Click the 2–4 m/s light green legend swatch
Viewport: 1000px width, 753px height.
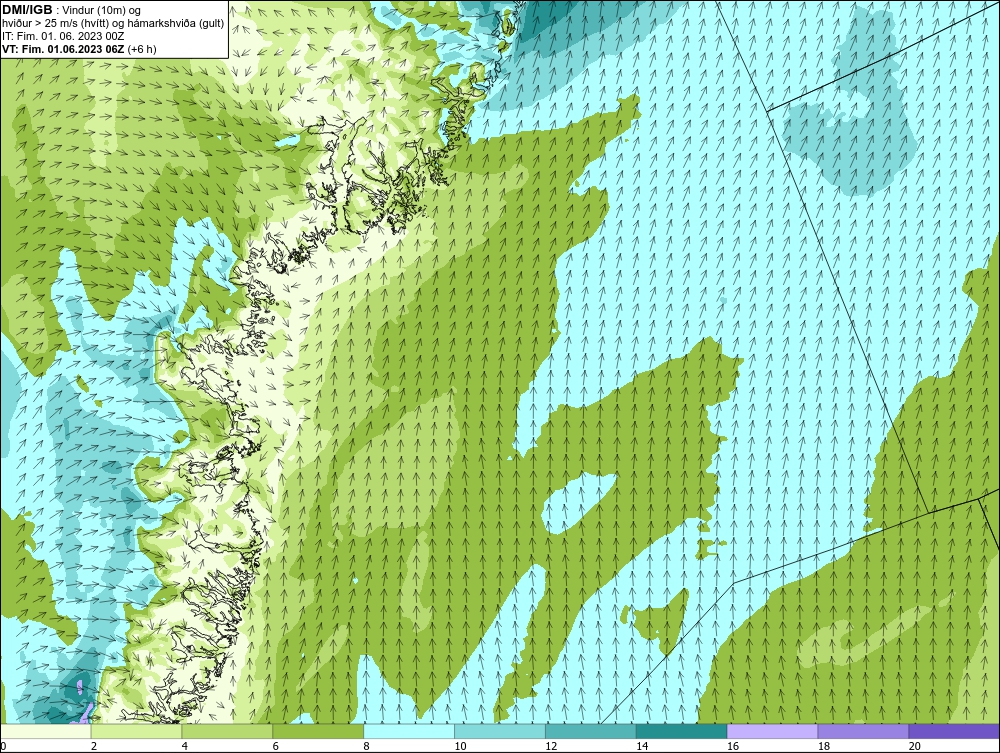(136, 731)
